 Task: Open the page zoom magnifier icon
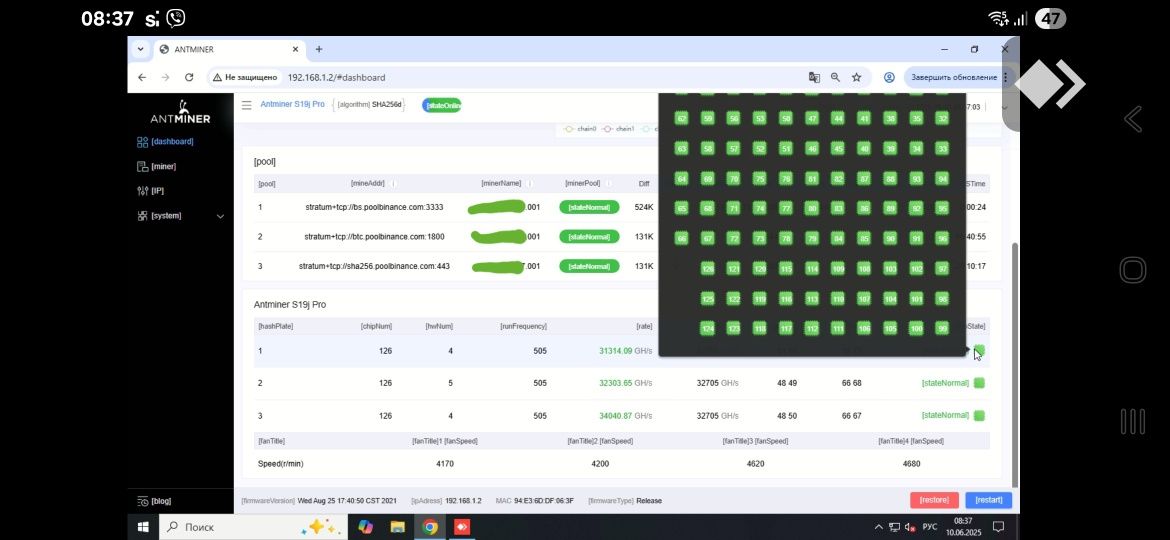click(x=835, y=77)
